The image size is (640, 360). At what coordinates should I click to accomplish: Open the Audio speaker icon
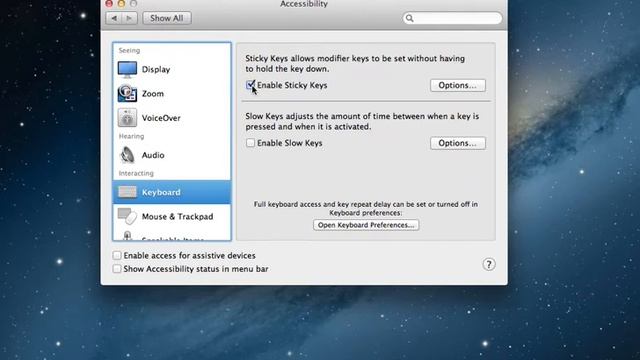(127, 155)
